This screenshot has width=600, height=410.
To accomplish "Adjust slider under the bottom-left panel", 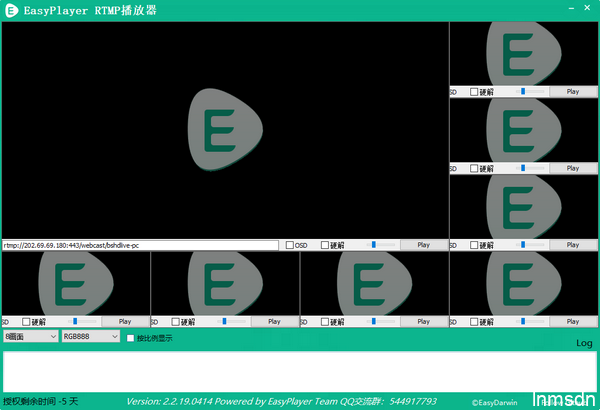I will pyautogui.click(x=82, y=322).
